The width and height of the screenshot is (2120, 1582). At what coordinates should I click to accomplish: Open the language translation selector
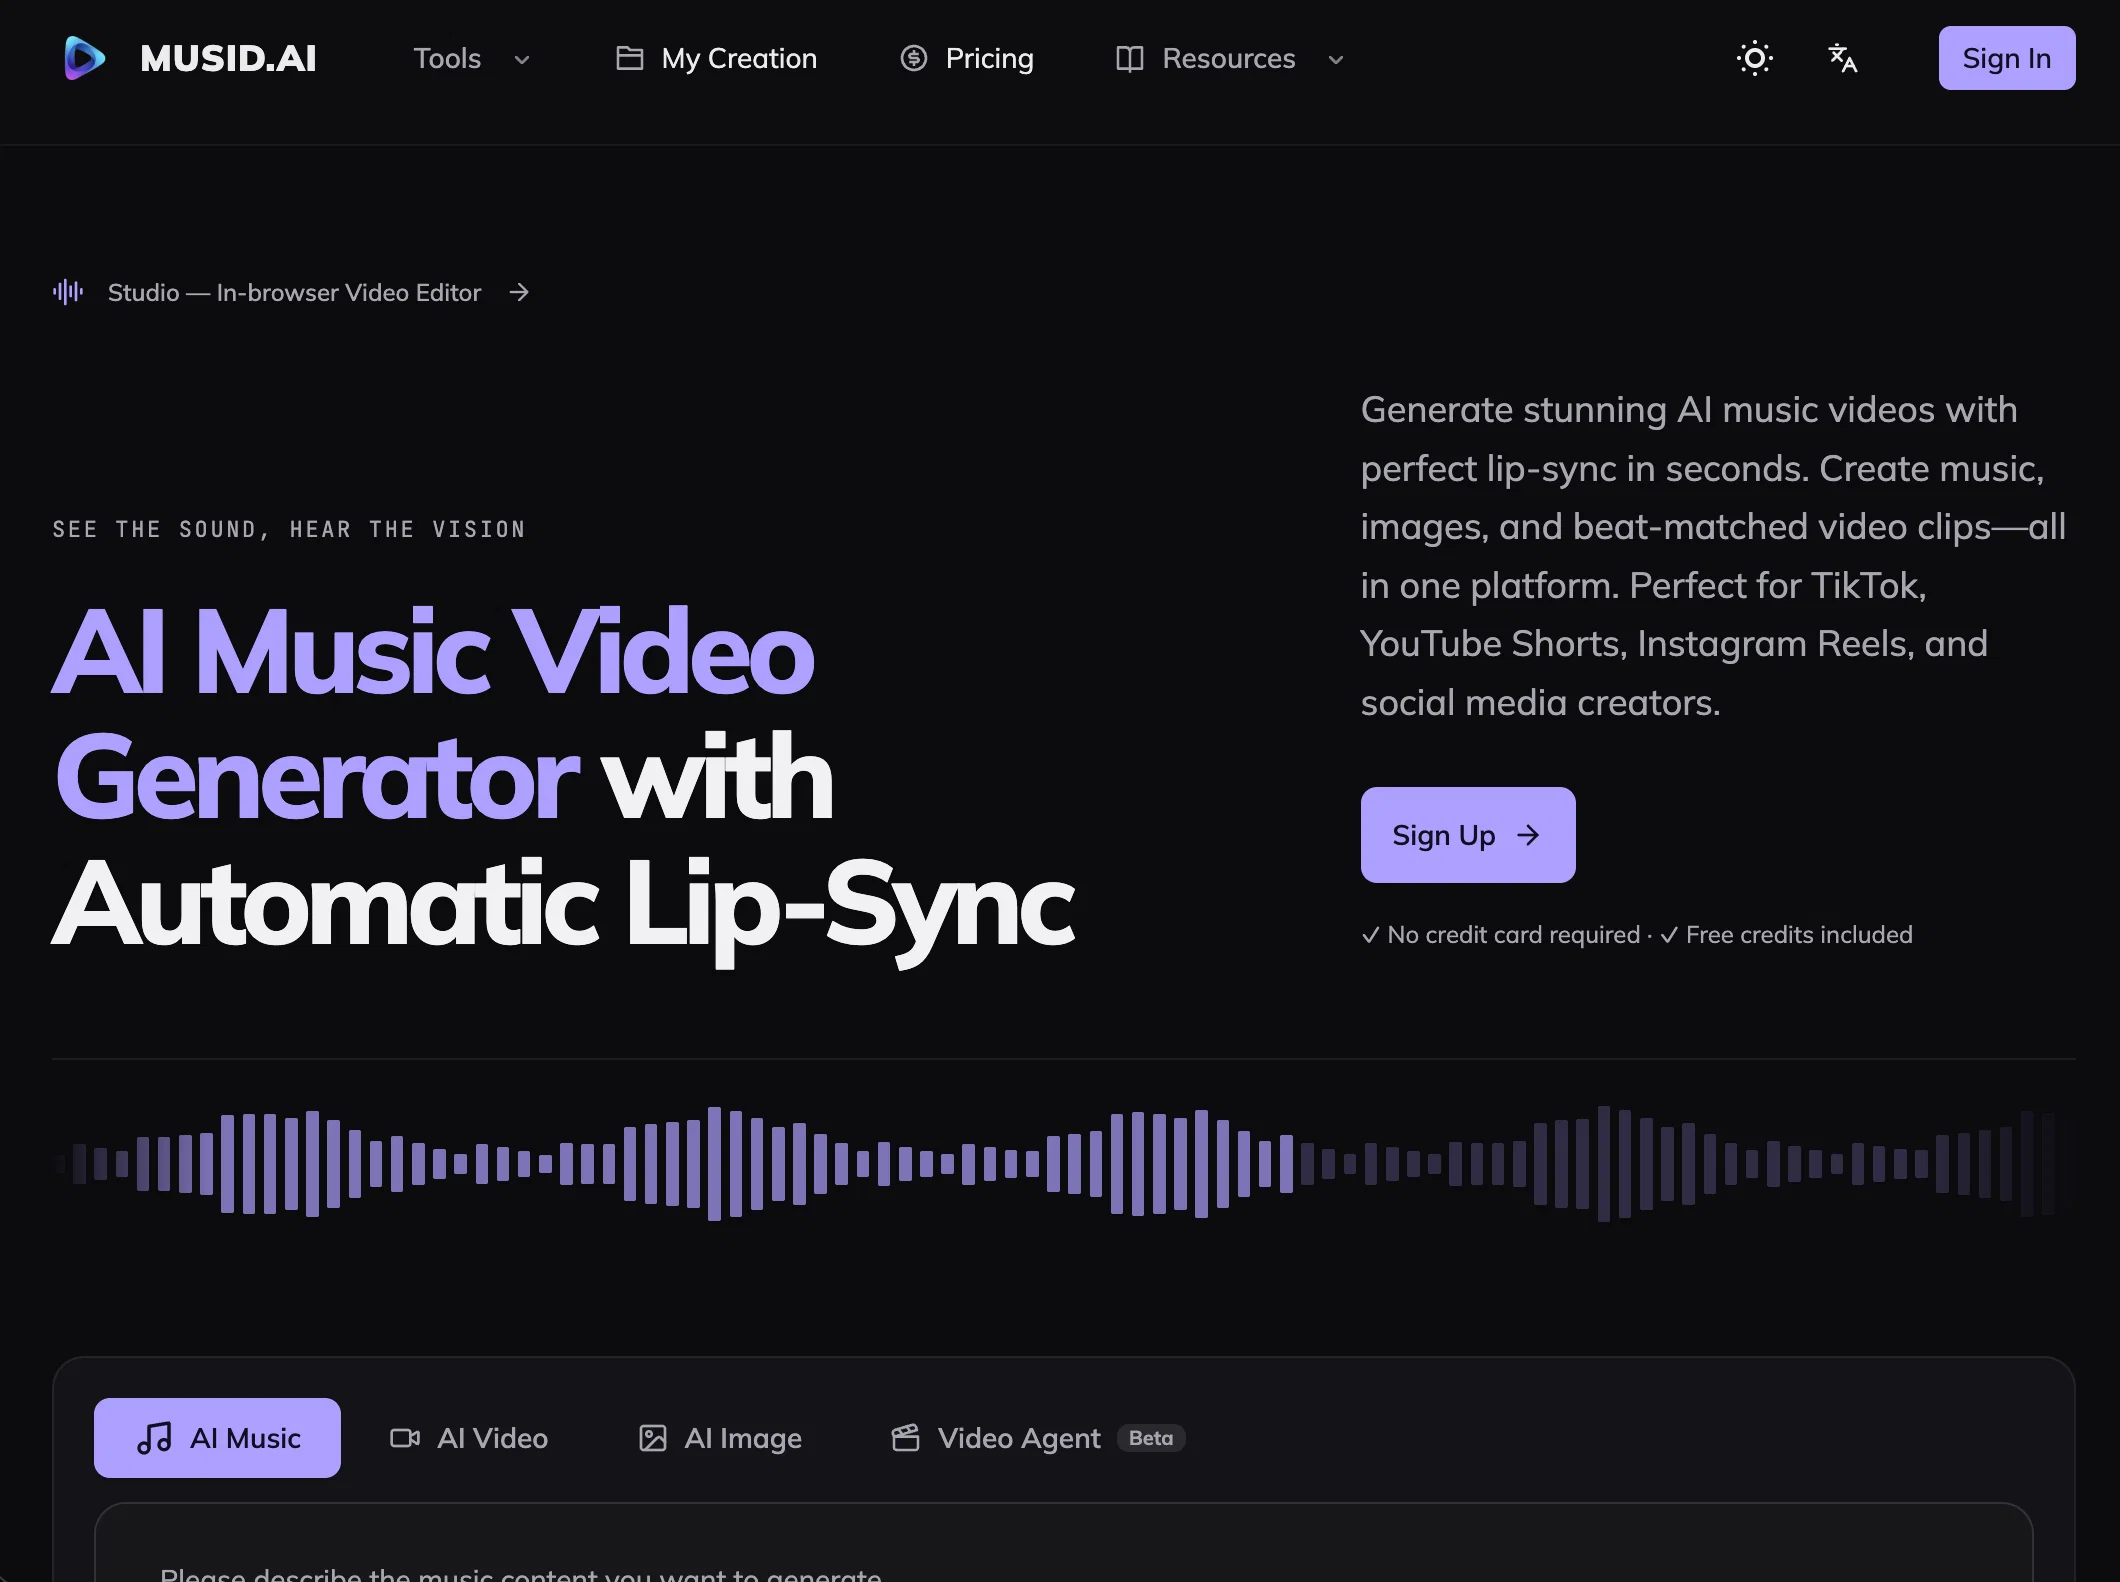pos(1843,58)
